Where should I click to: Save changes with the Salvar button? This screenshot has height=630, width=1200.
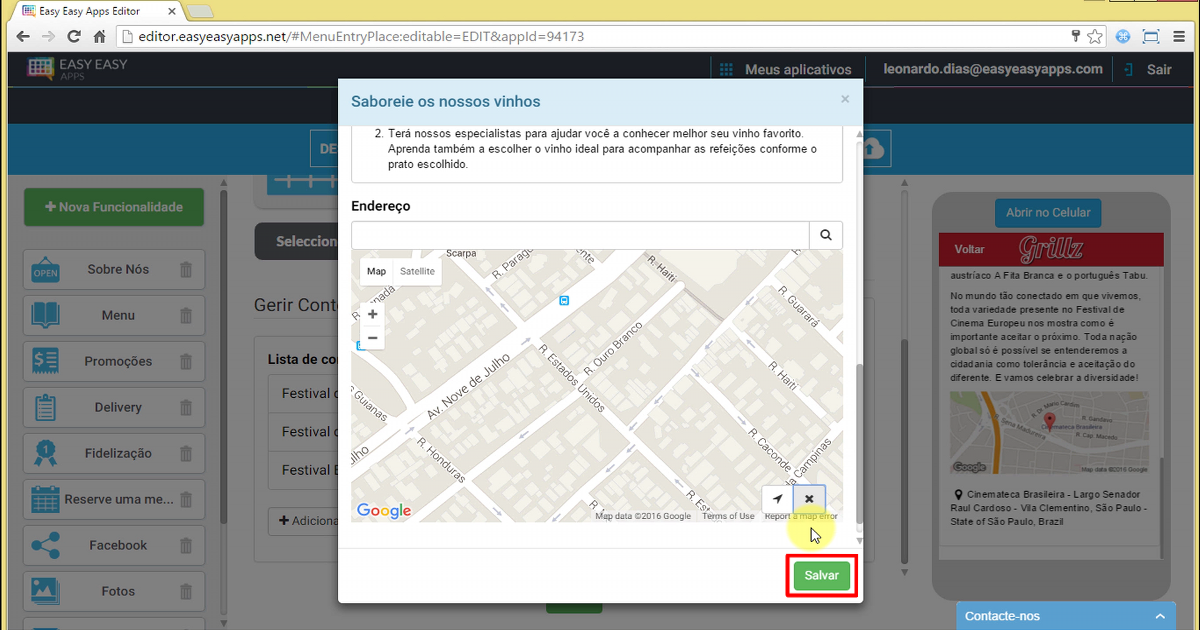click(820, 575)
